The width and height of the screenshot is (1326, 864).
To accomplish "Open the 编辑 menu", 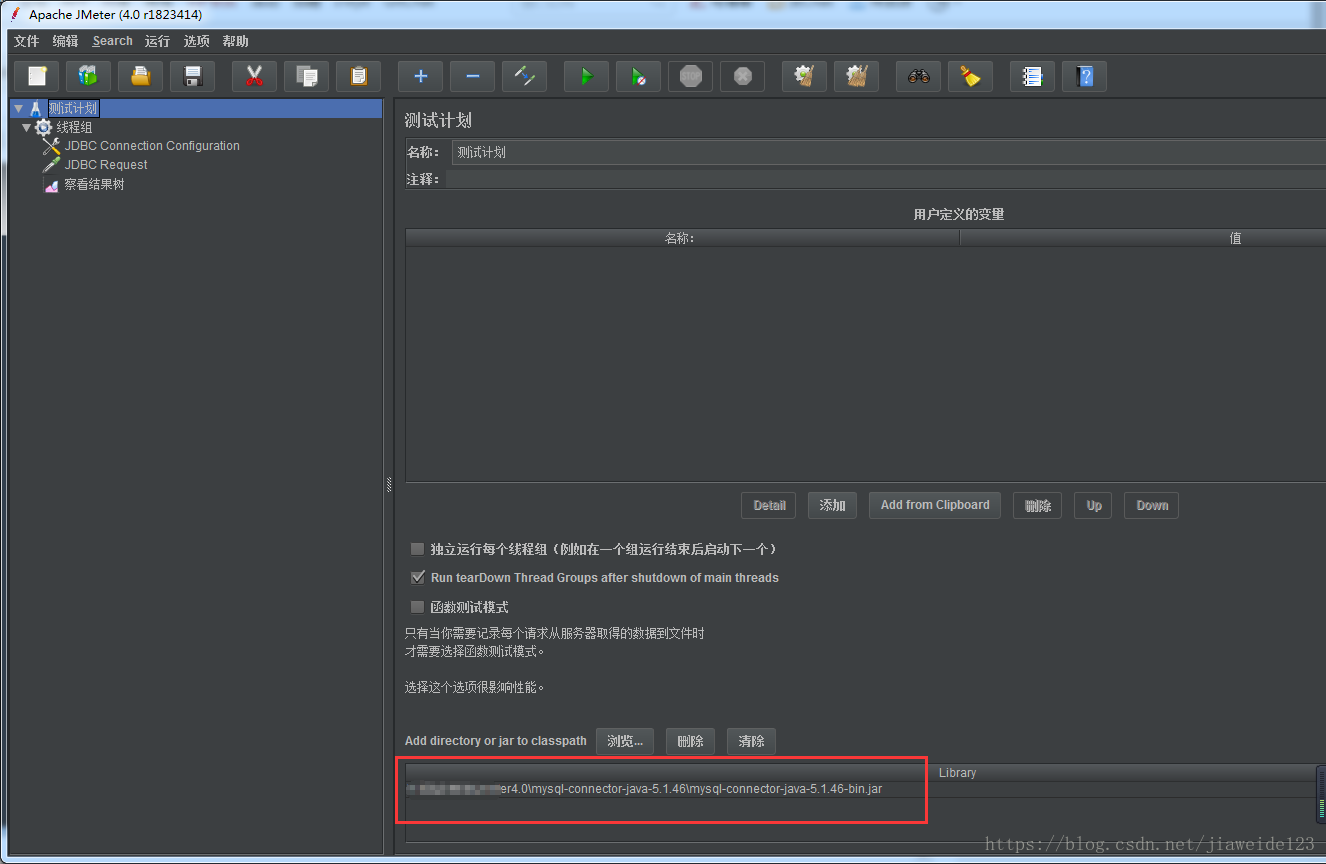I will tap(66, 41).
